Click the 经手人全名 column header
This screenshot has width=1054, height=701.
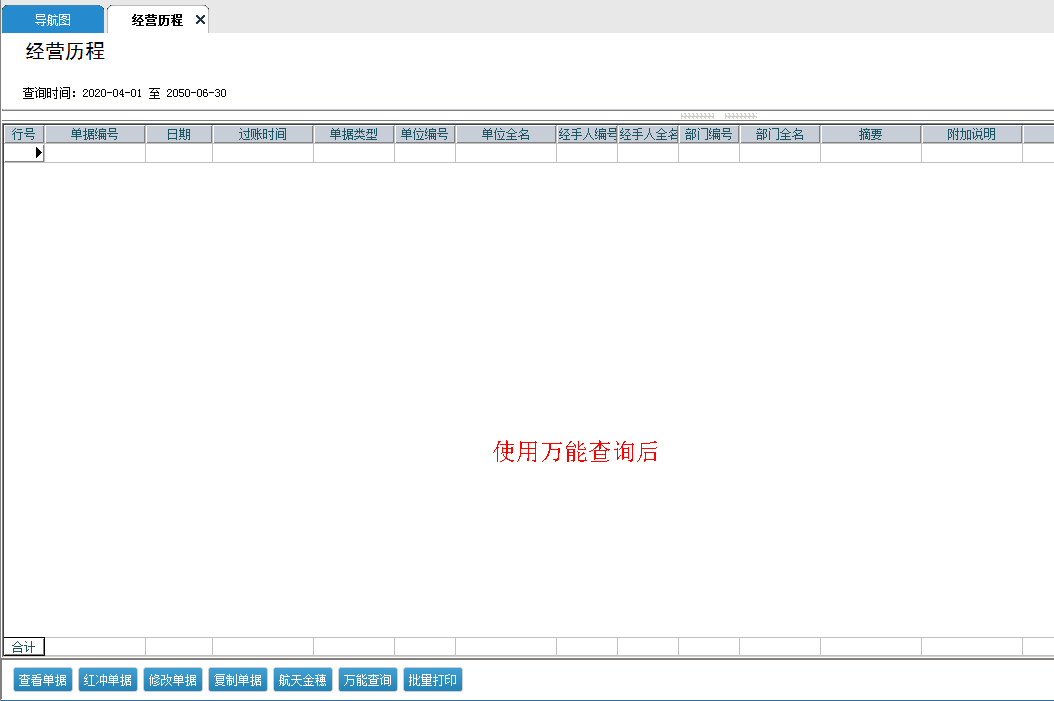(x=648, y=134)
